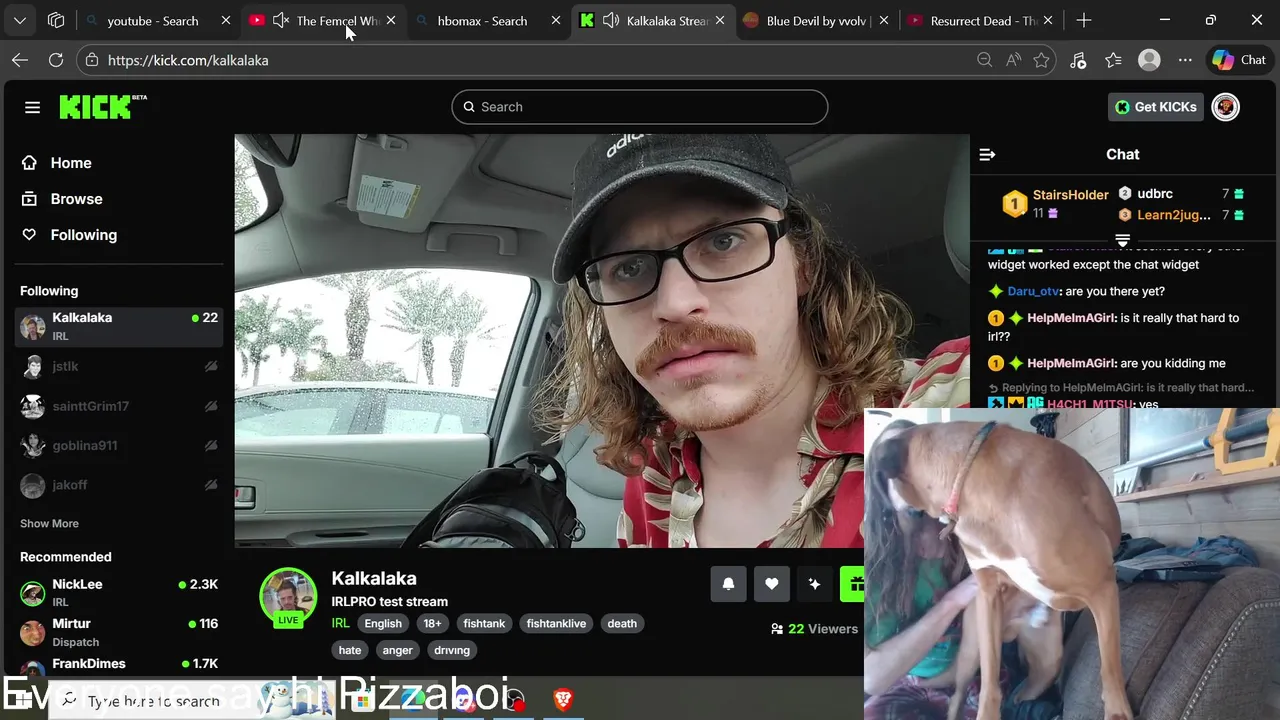Click StairsHolder in the leaderboard
The height and width of the screenshot is (720, 1280).
(x=1070, y=195)
